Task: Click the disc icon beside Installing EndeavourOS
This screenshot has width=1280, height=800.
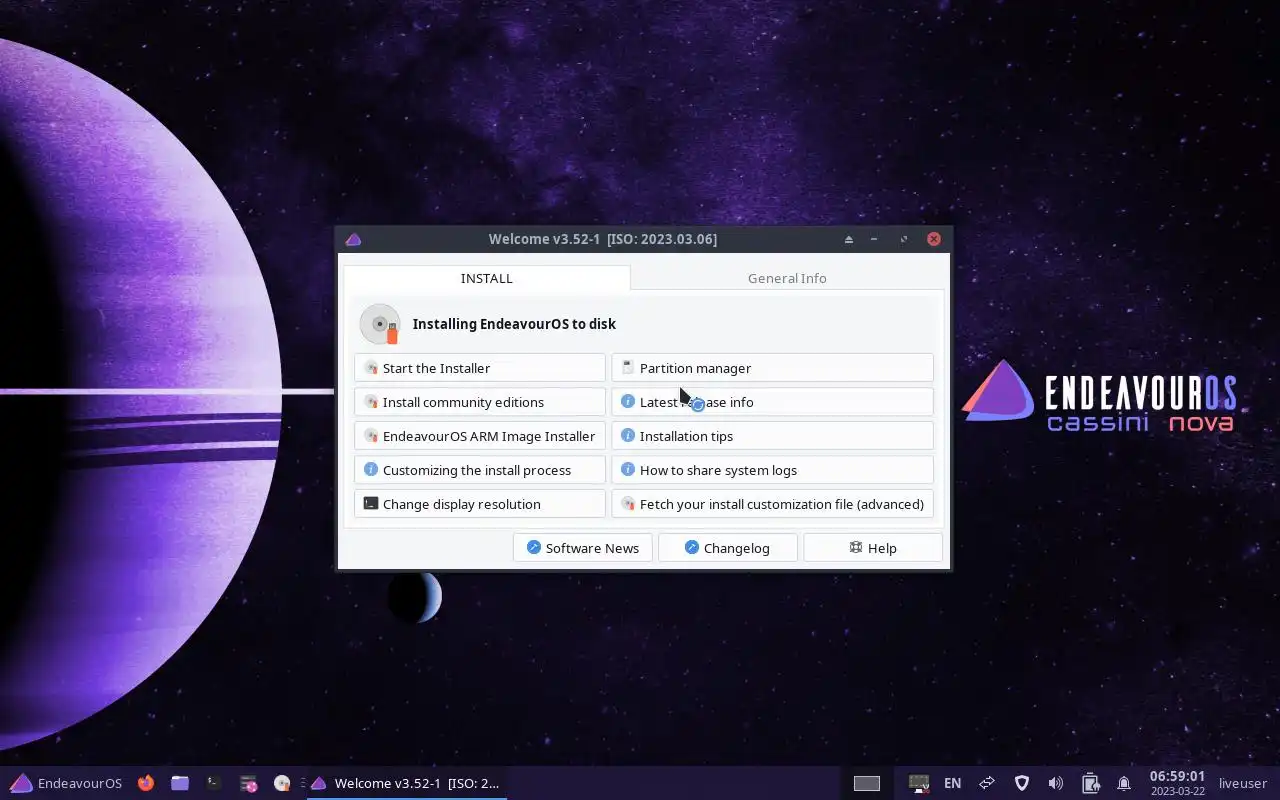Action: pos(380,324)
